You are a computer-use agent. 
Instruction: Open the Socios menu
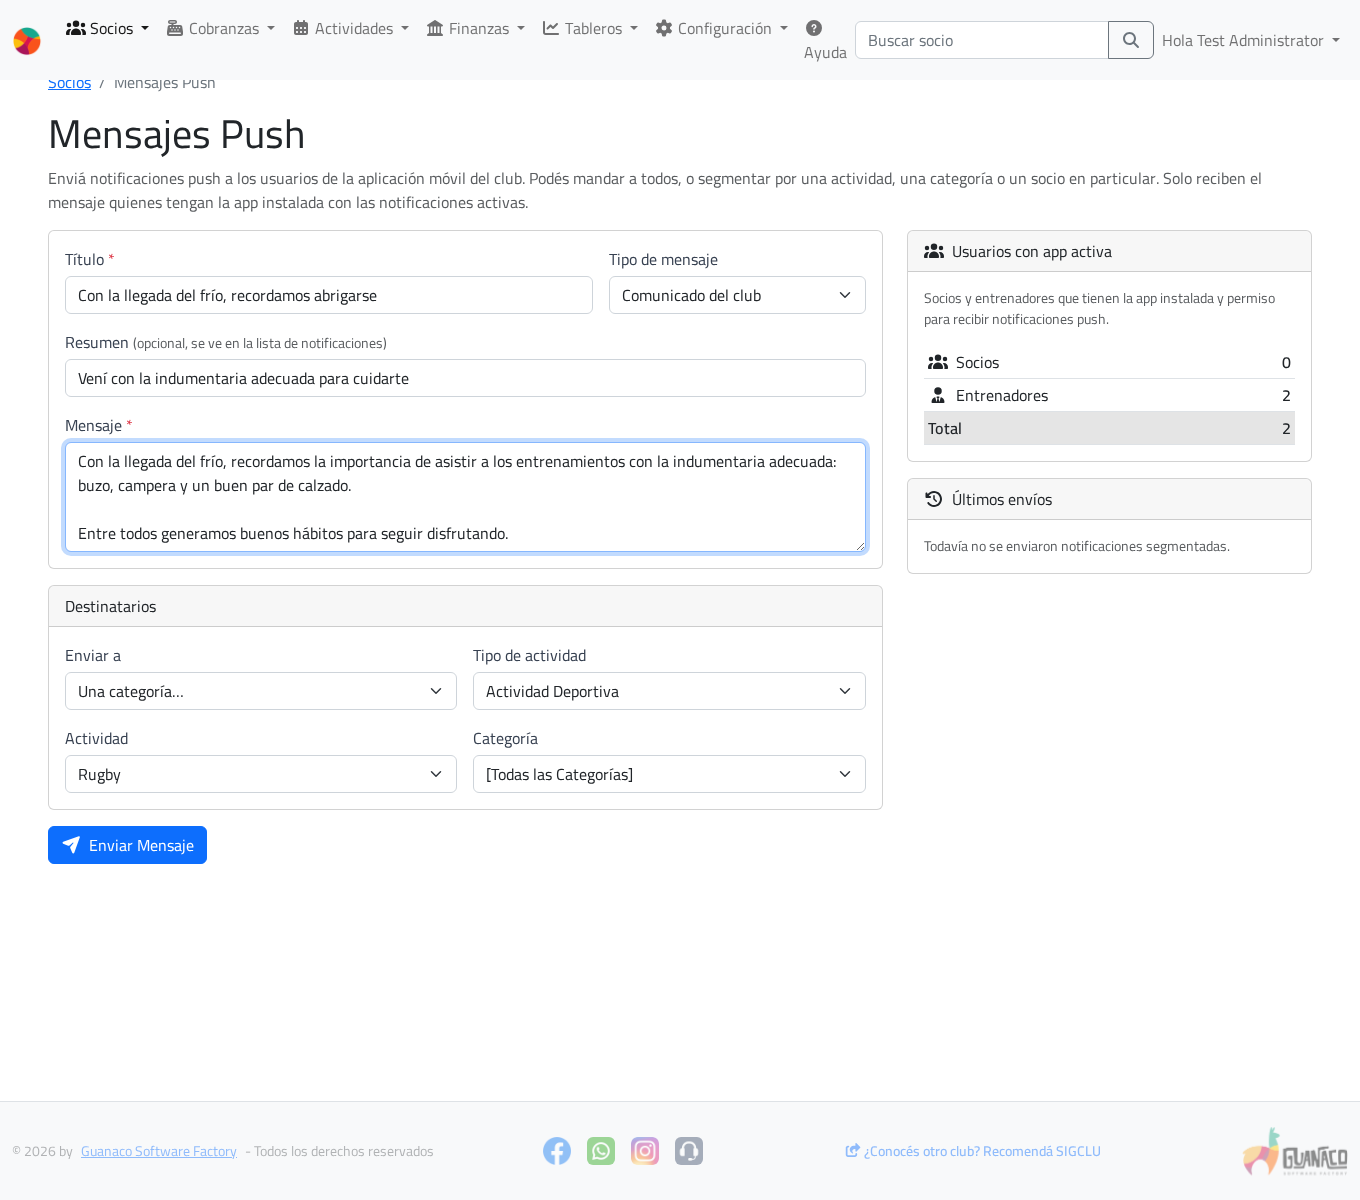tap(107, 28)
